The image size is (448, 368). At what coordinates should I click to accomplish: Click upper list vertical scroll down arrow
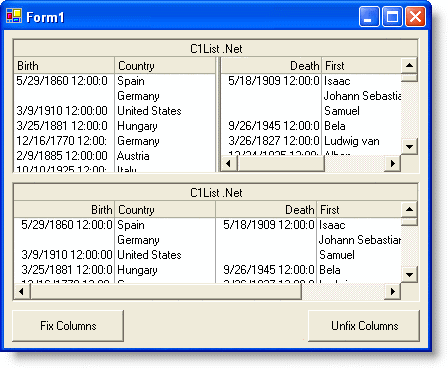click(409, 147)
